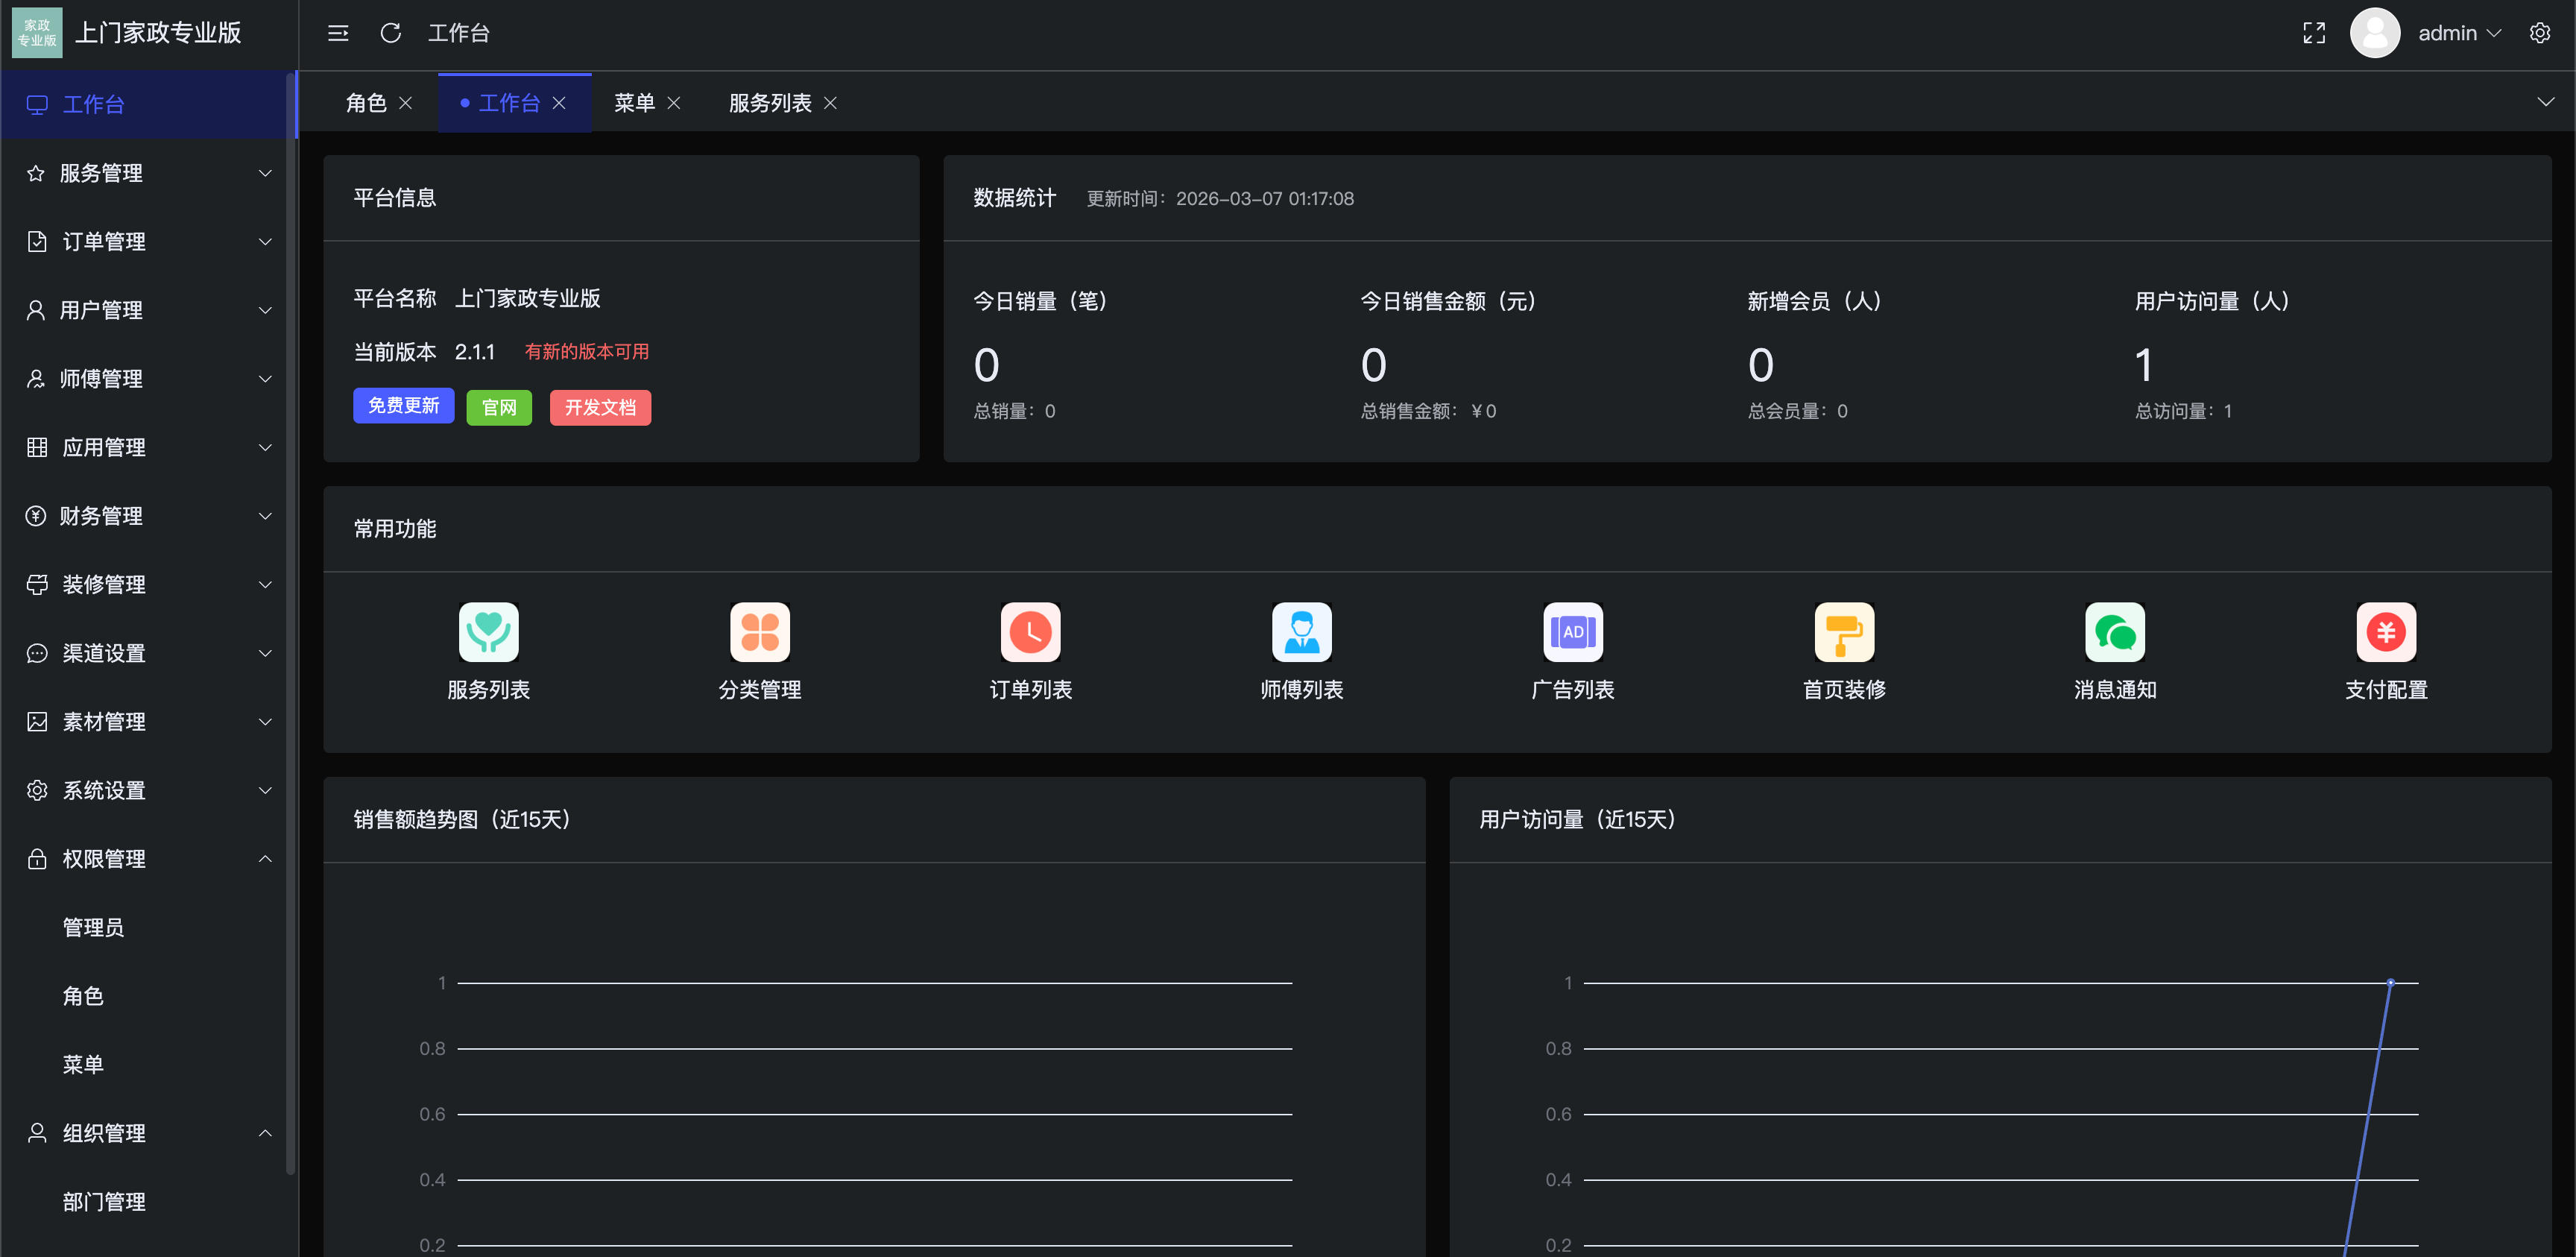The height and width of the screenshot is (1257, 2576).
Task: Expand 系统设置 sidebar menu
Action: 148,790
